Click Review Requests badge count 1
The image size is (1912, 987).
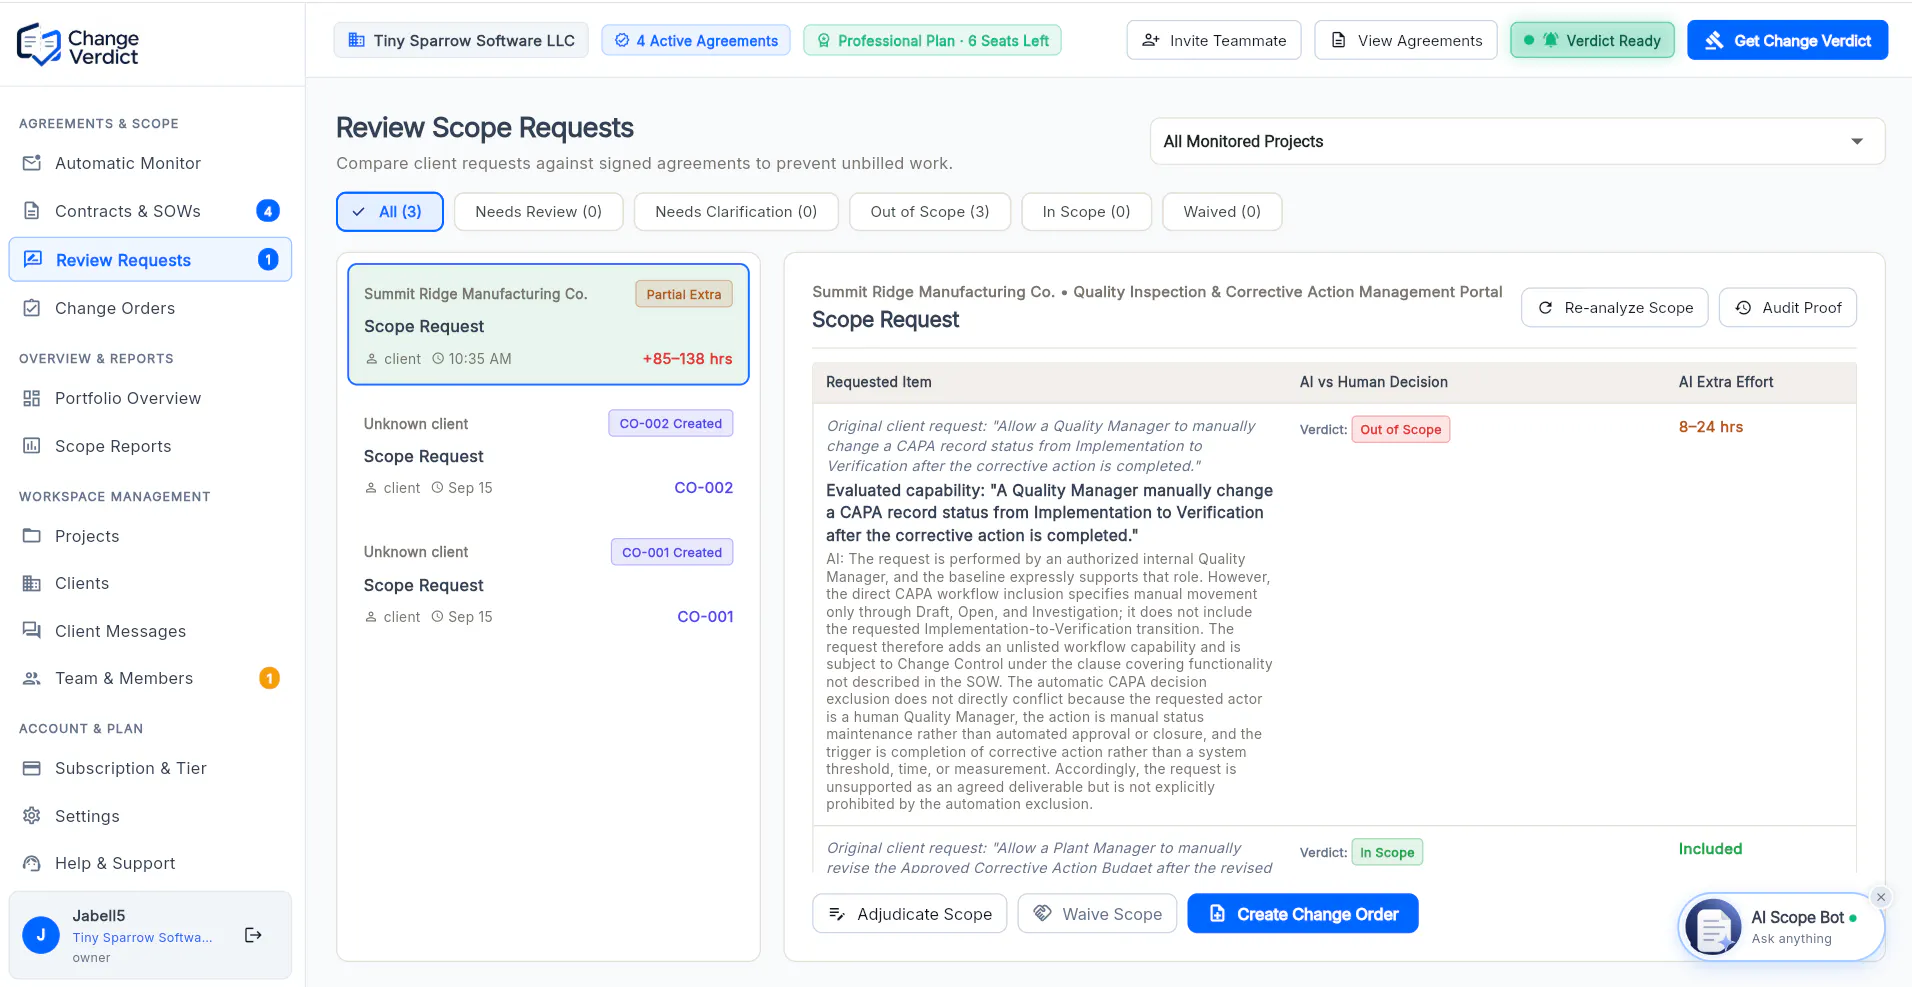(268, 260)
